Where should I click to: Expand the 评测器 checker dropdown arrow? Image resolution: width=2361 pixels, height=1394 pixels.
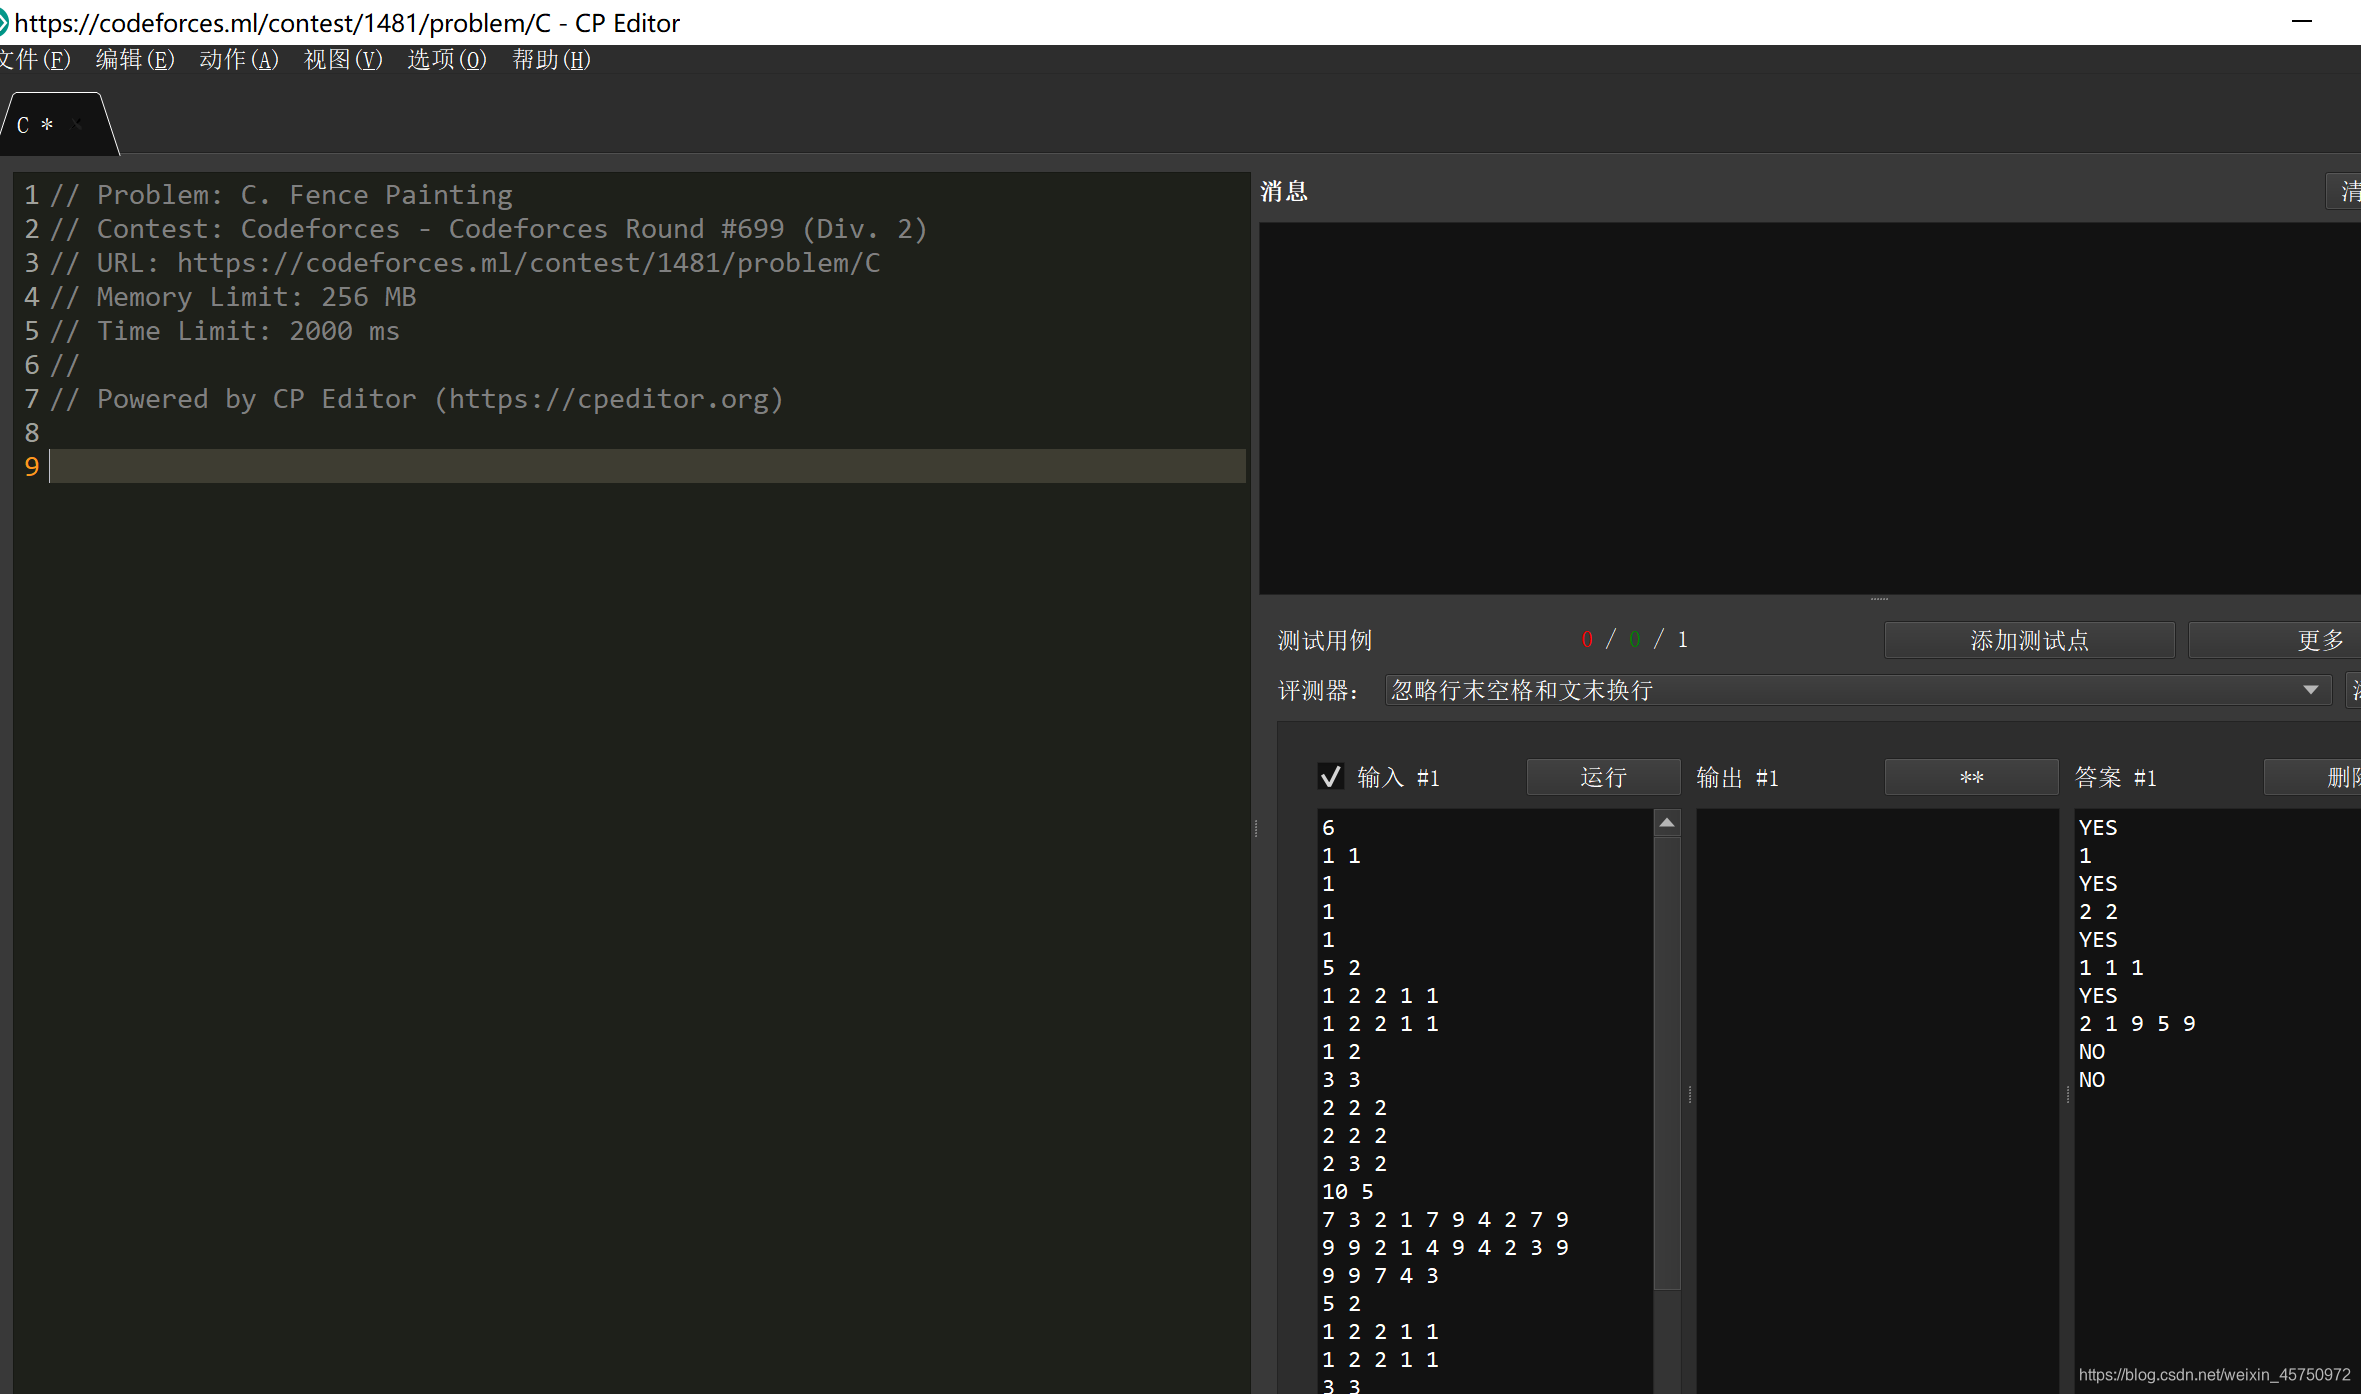(x=2309, y=690)
